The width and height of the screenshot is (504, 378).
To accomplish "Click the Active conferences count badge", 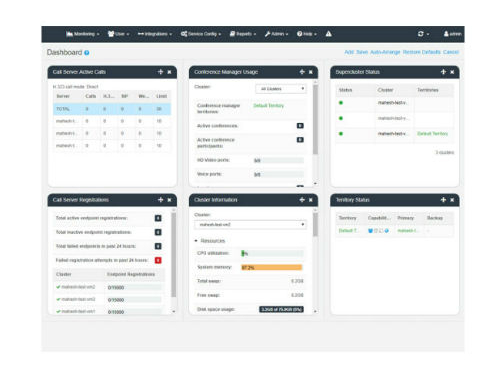I will [300, 126].
